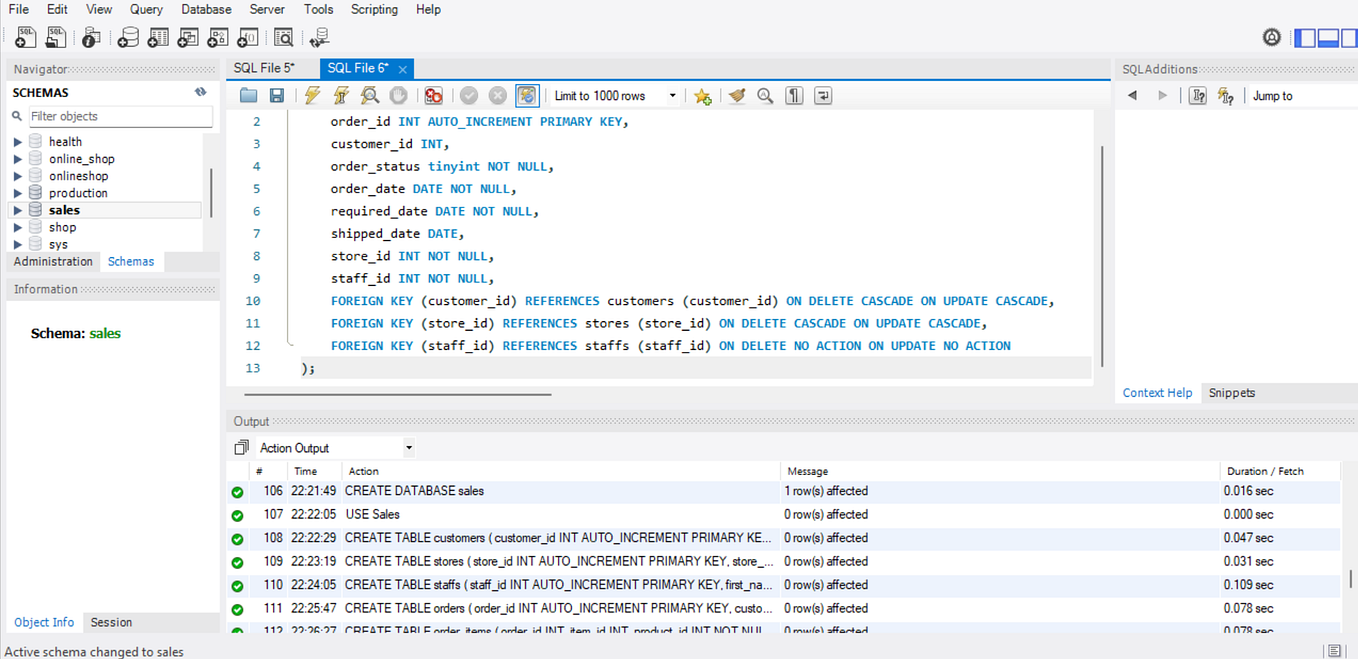The width and height of the screenshot is (1358, 659).
Task: Open find panel magnifier icon
Action: tap(765, 96)
